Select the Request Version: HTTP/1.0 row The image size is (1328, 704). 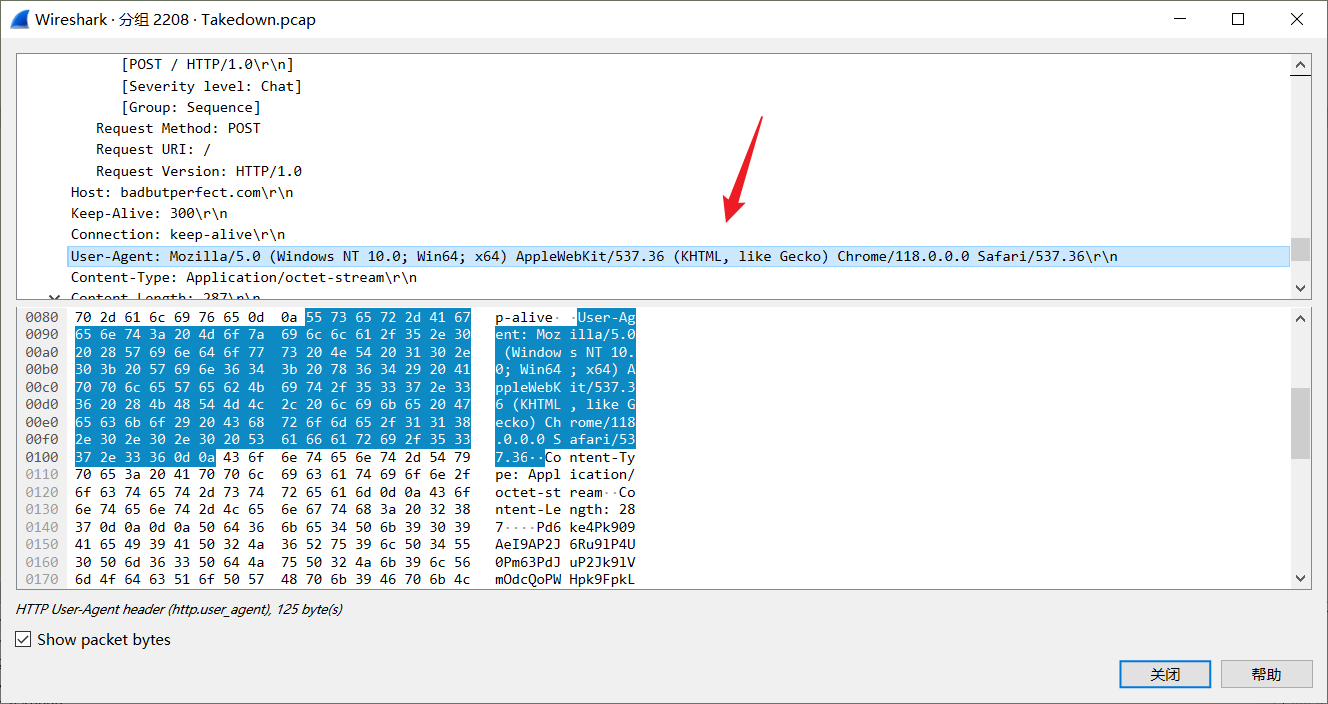tap(199, 171)
